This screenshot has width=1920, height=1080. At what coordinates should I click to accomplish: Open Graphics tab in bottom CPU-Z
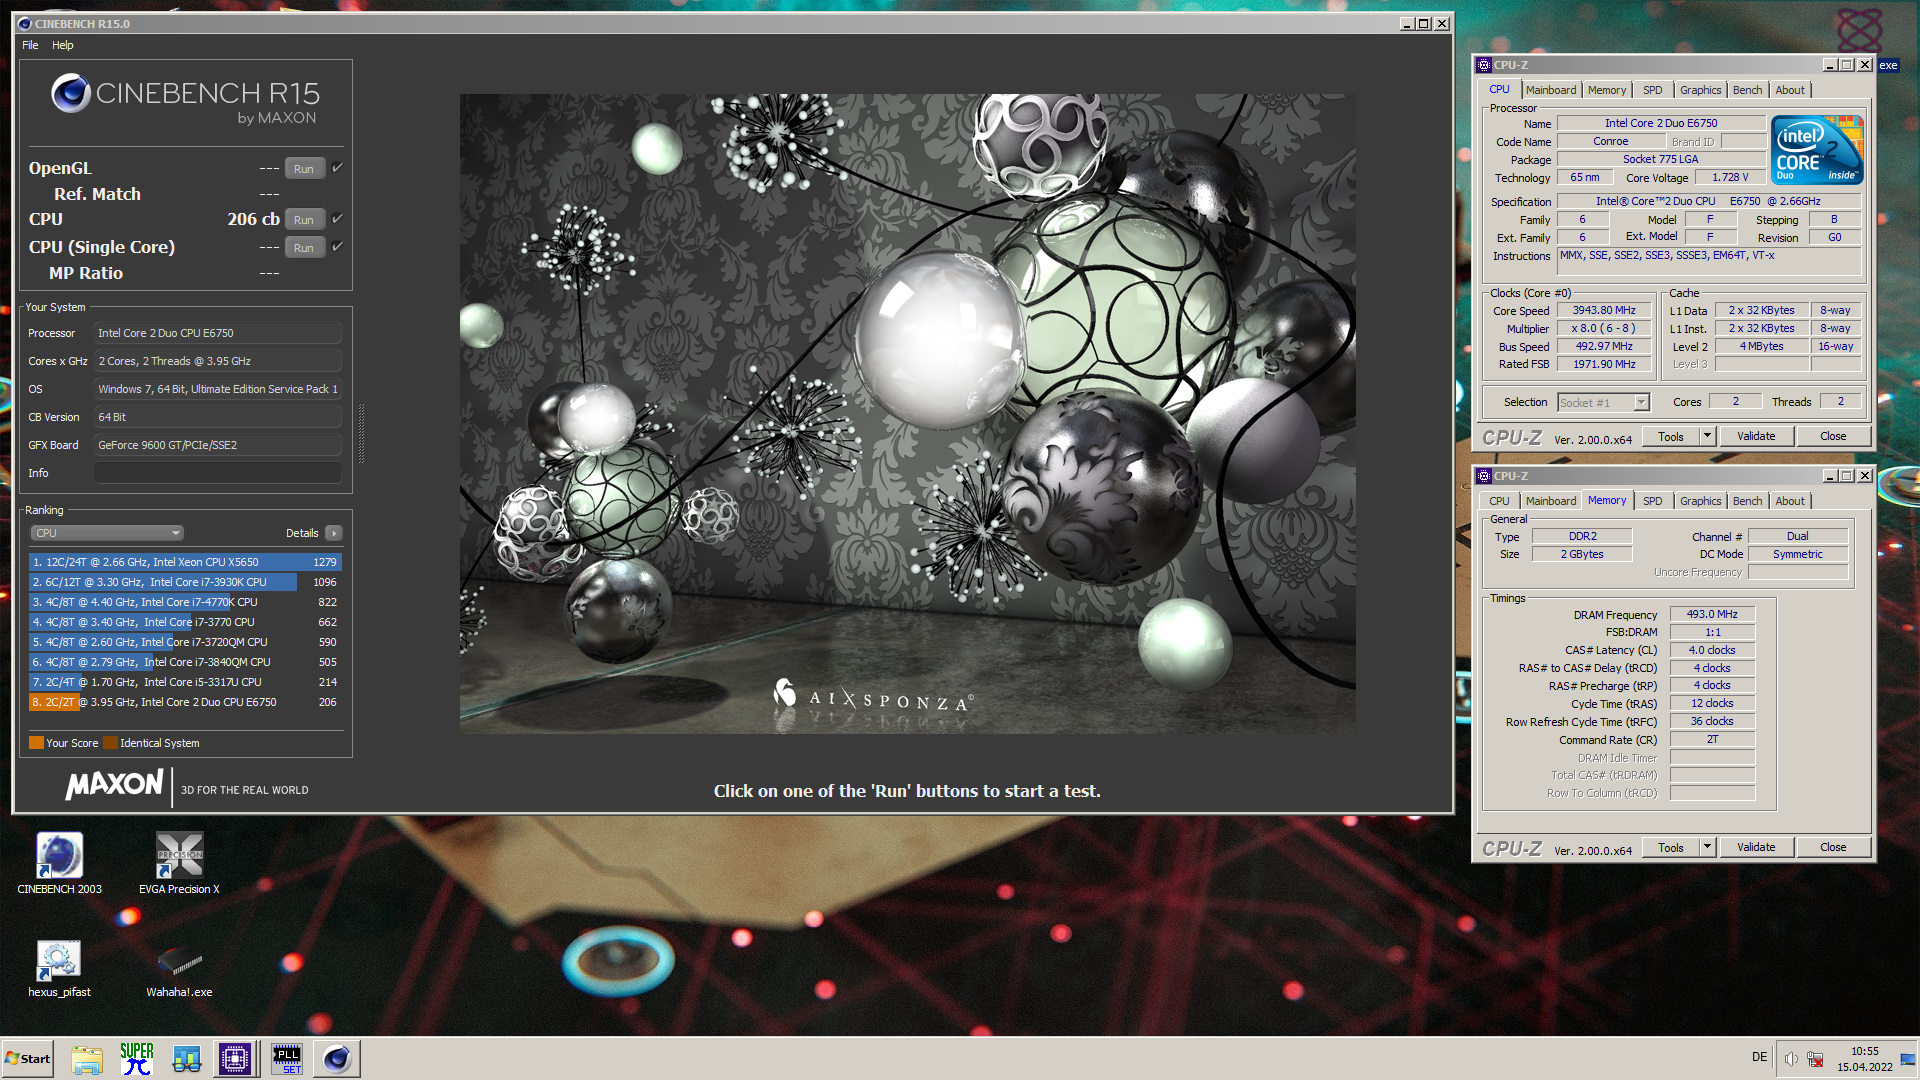click(1700, 501)
